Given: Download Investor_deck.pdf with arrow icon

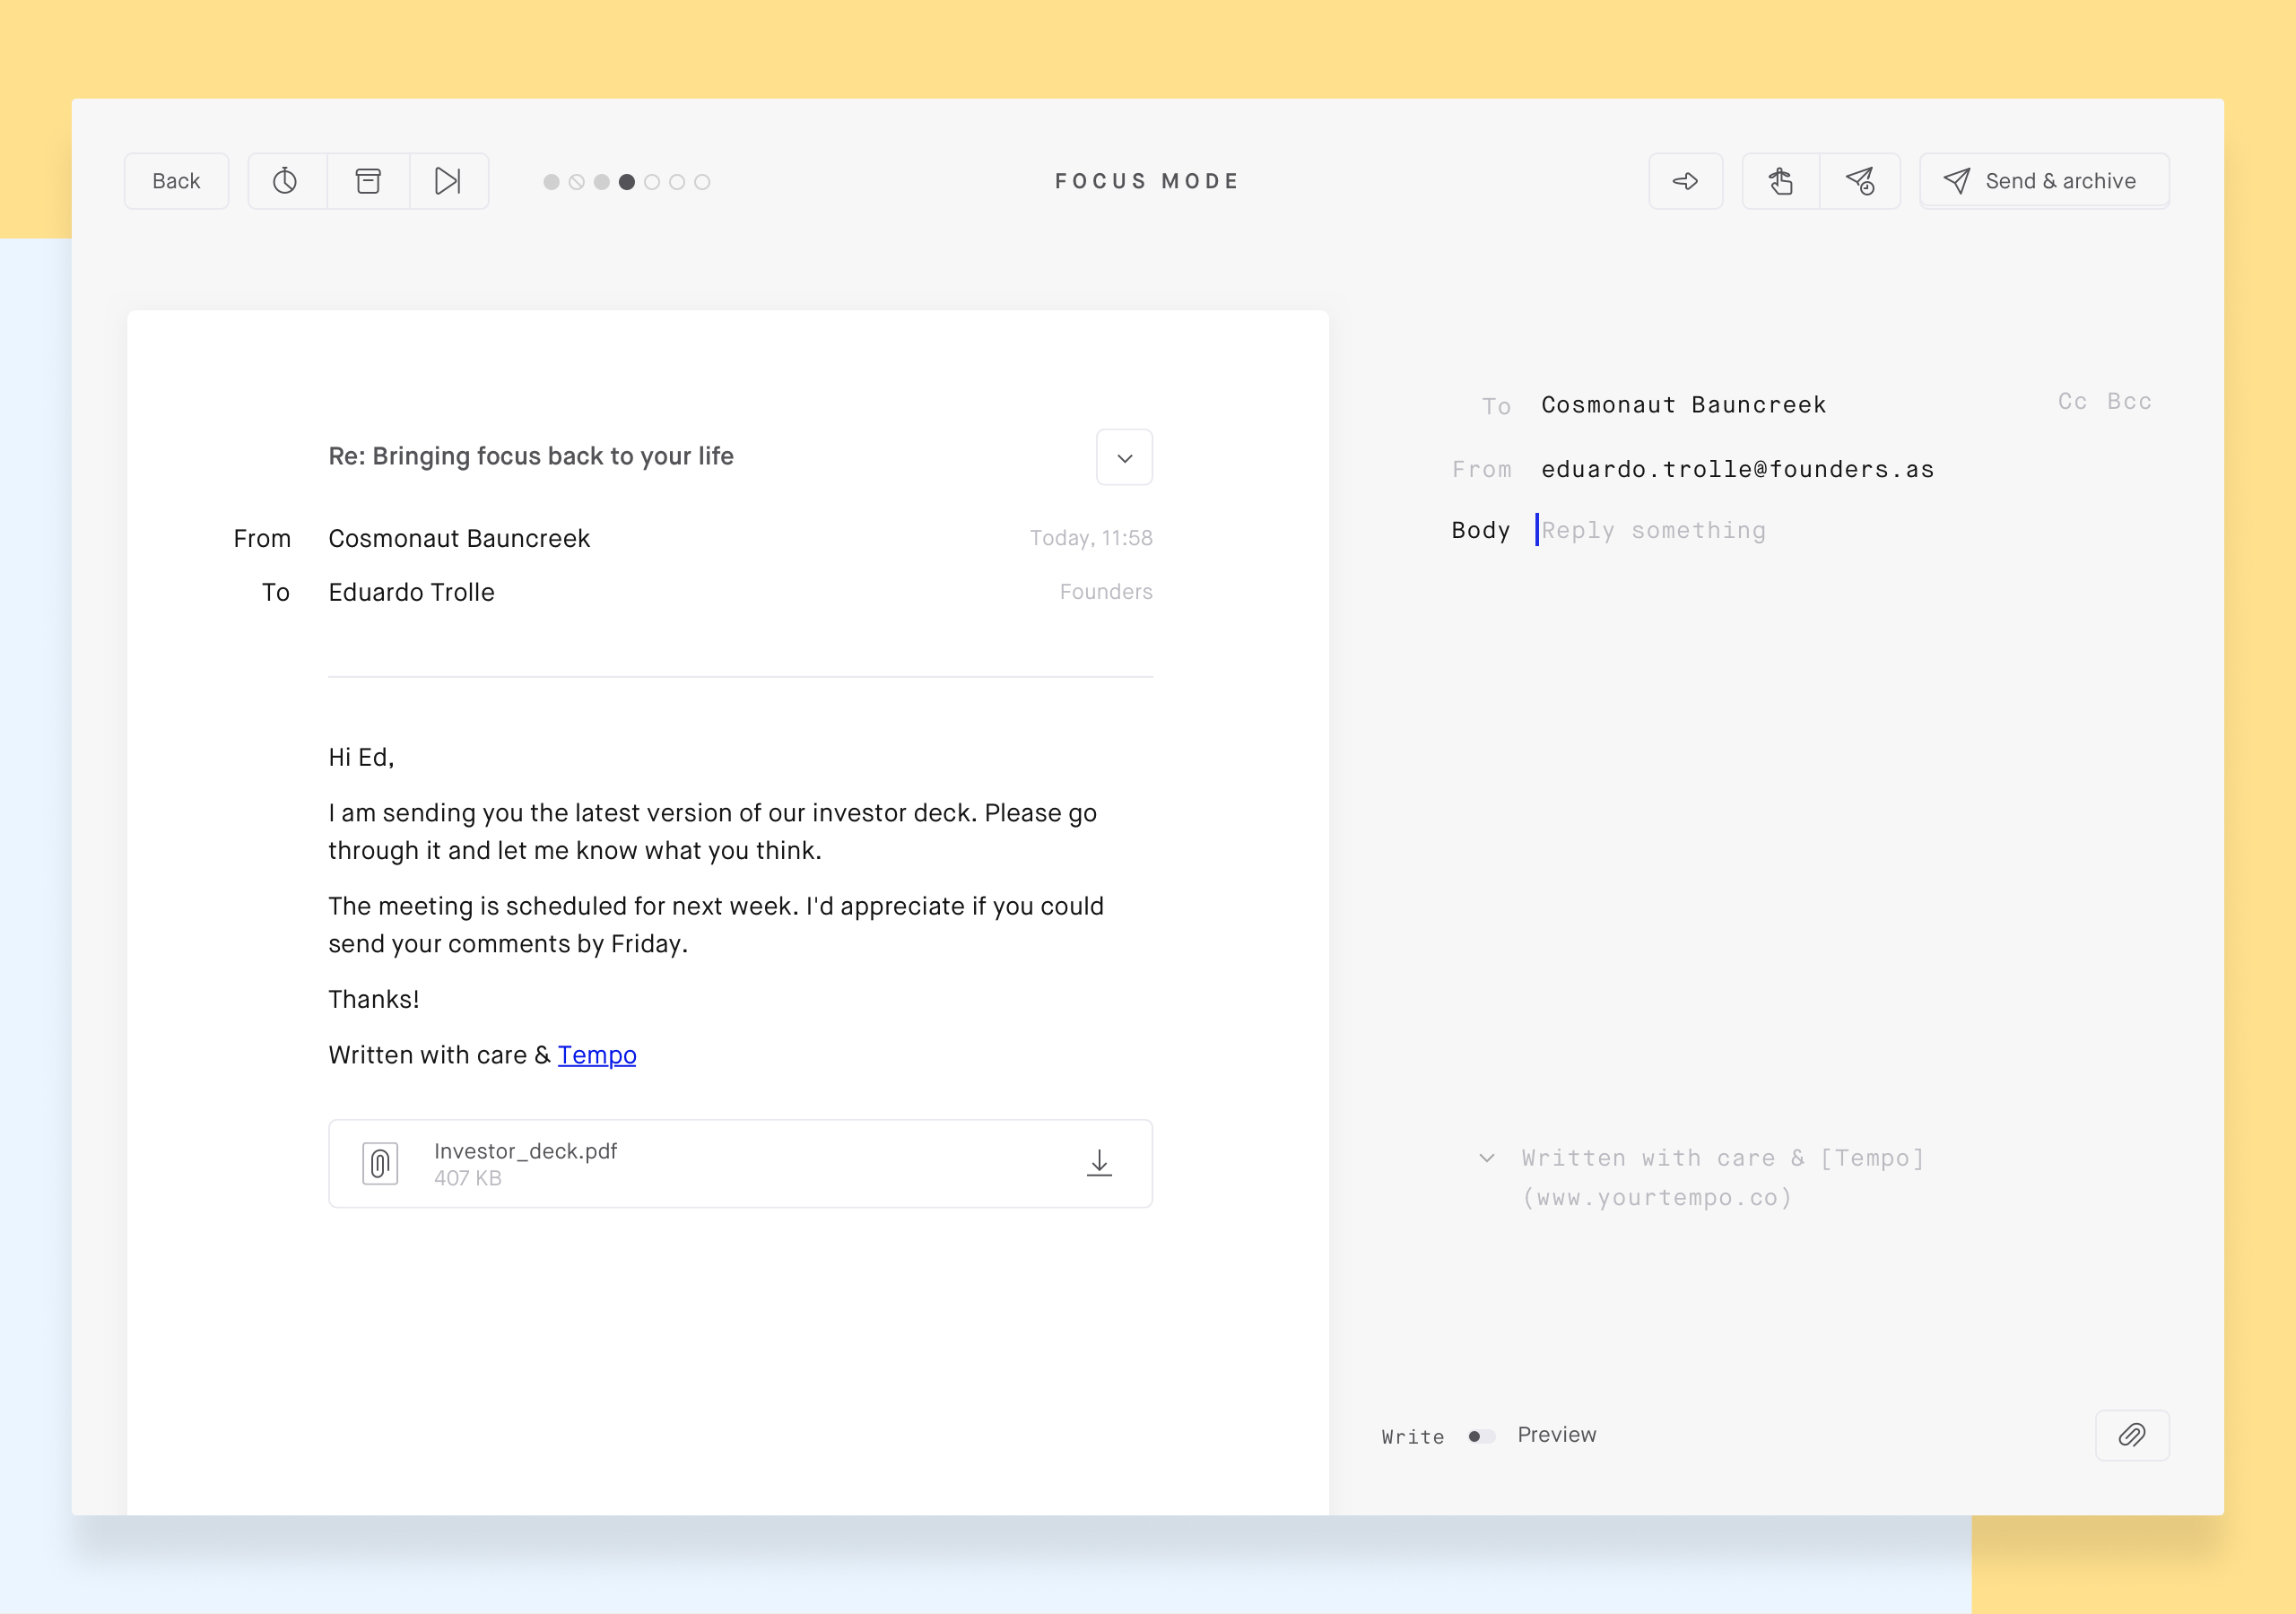Looking at the screenshot, I should point(1099,1163).
